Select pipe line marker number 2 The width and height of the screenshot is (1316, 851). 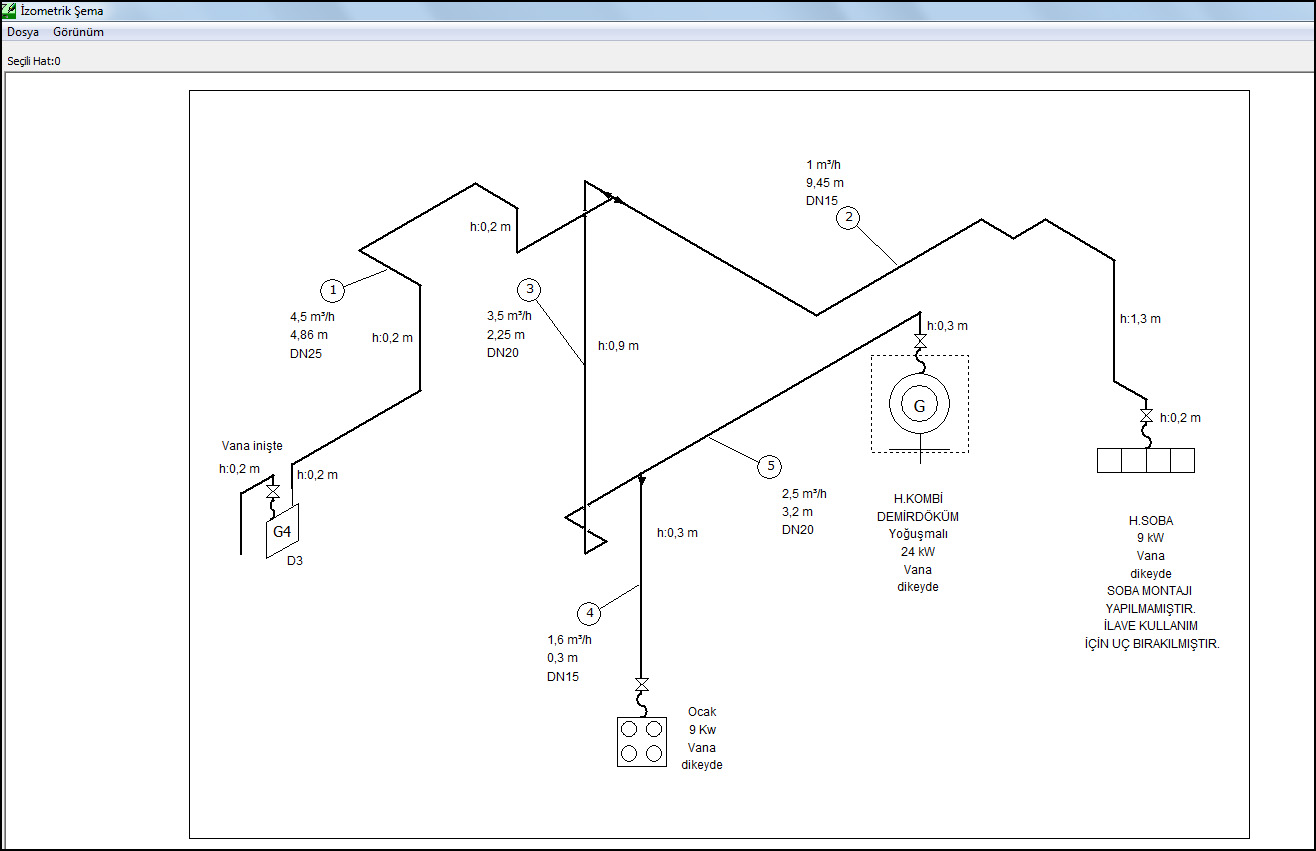[848, 218]
